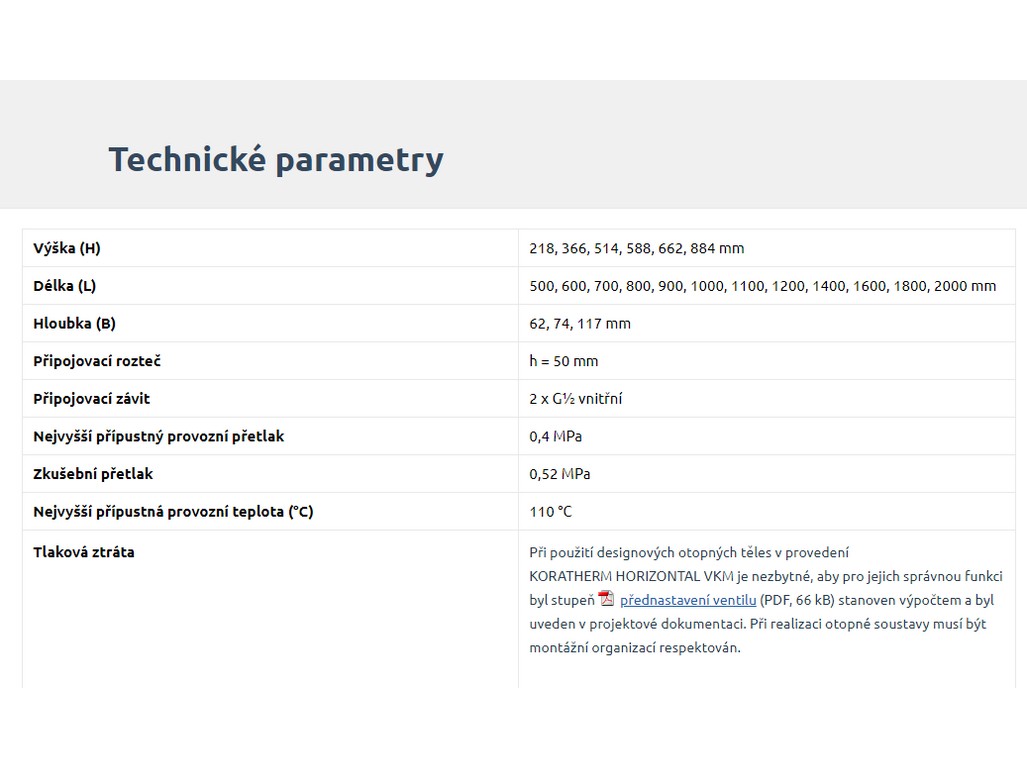The width and height of the screenshot is (1027, 768).
Task: Select the Výška (H) row label
Action: pos(67,248)
